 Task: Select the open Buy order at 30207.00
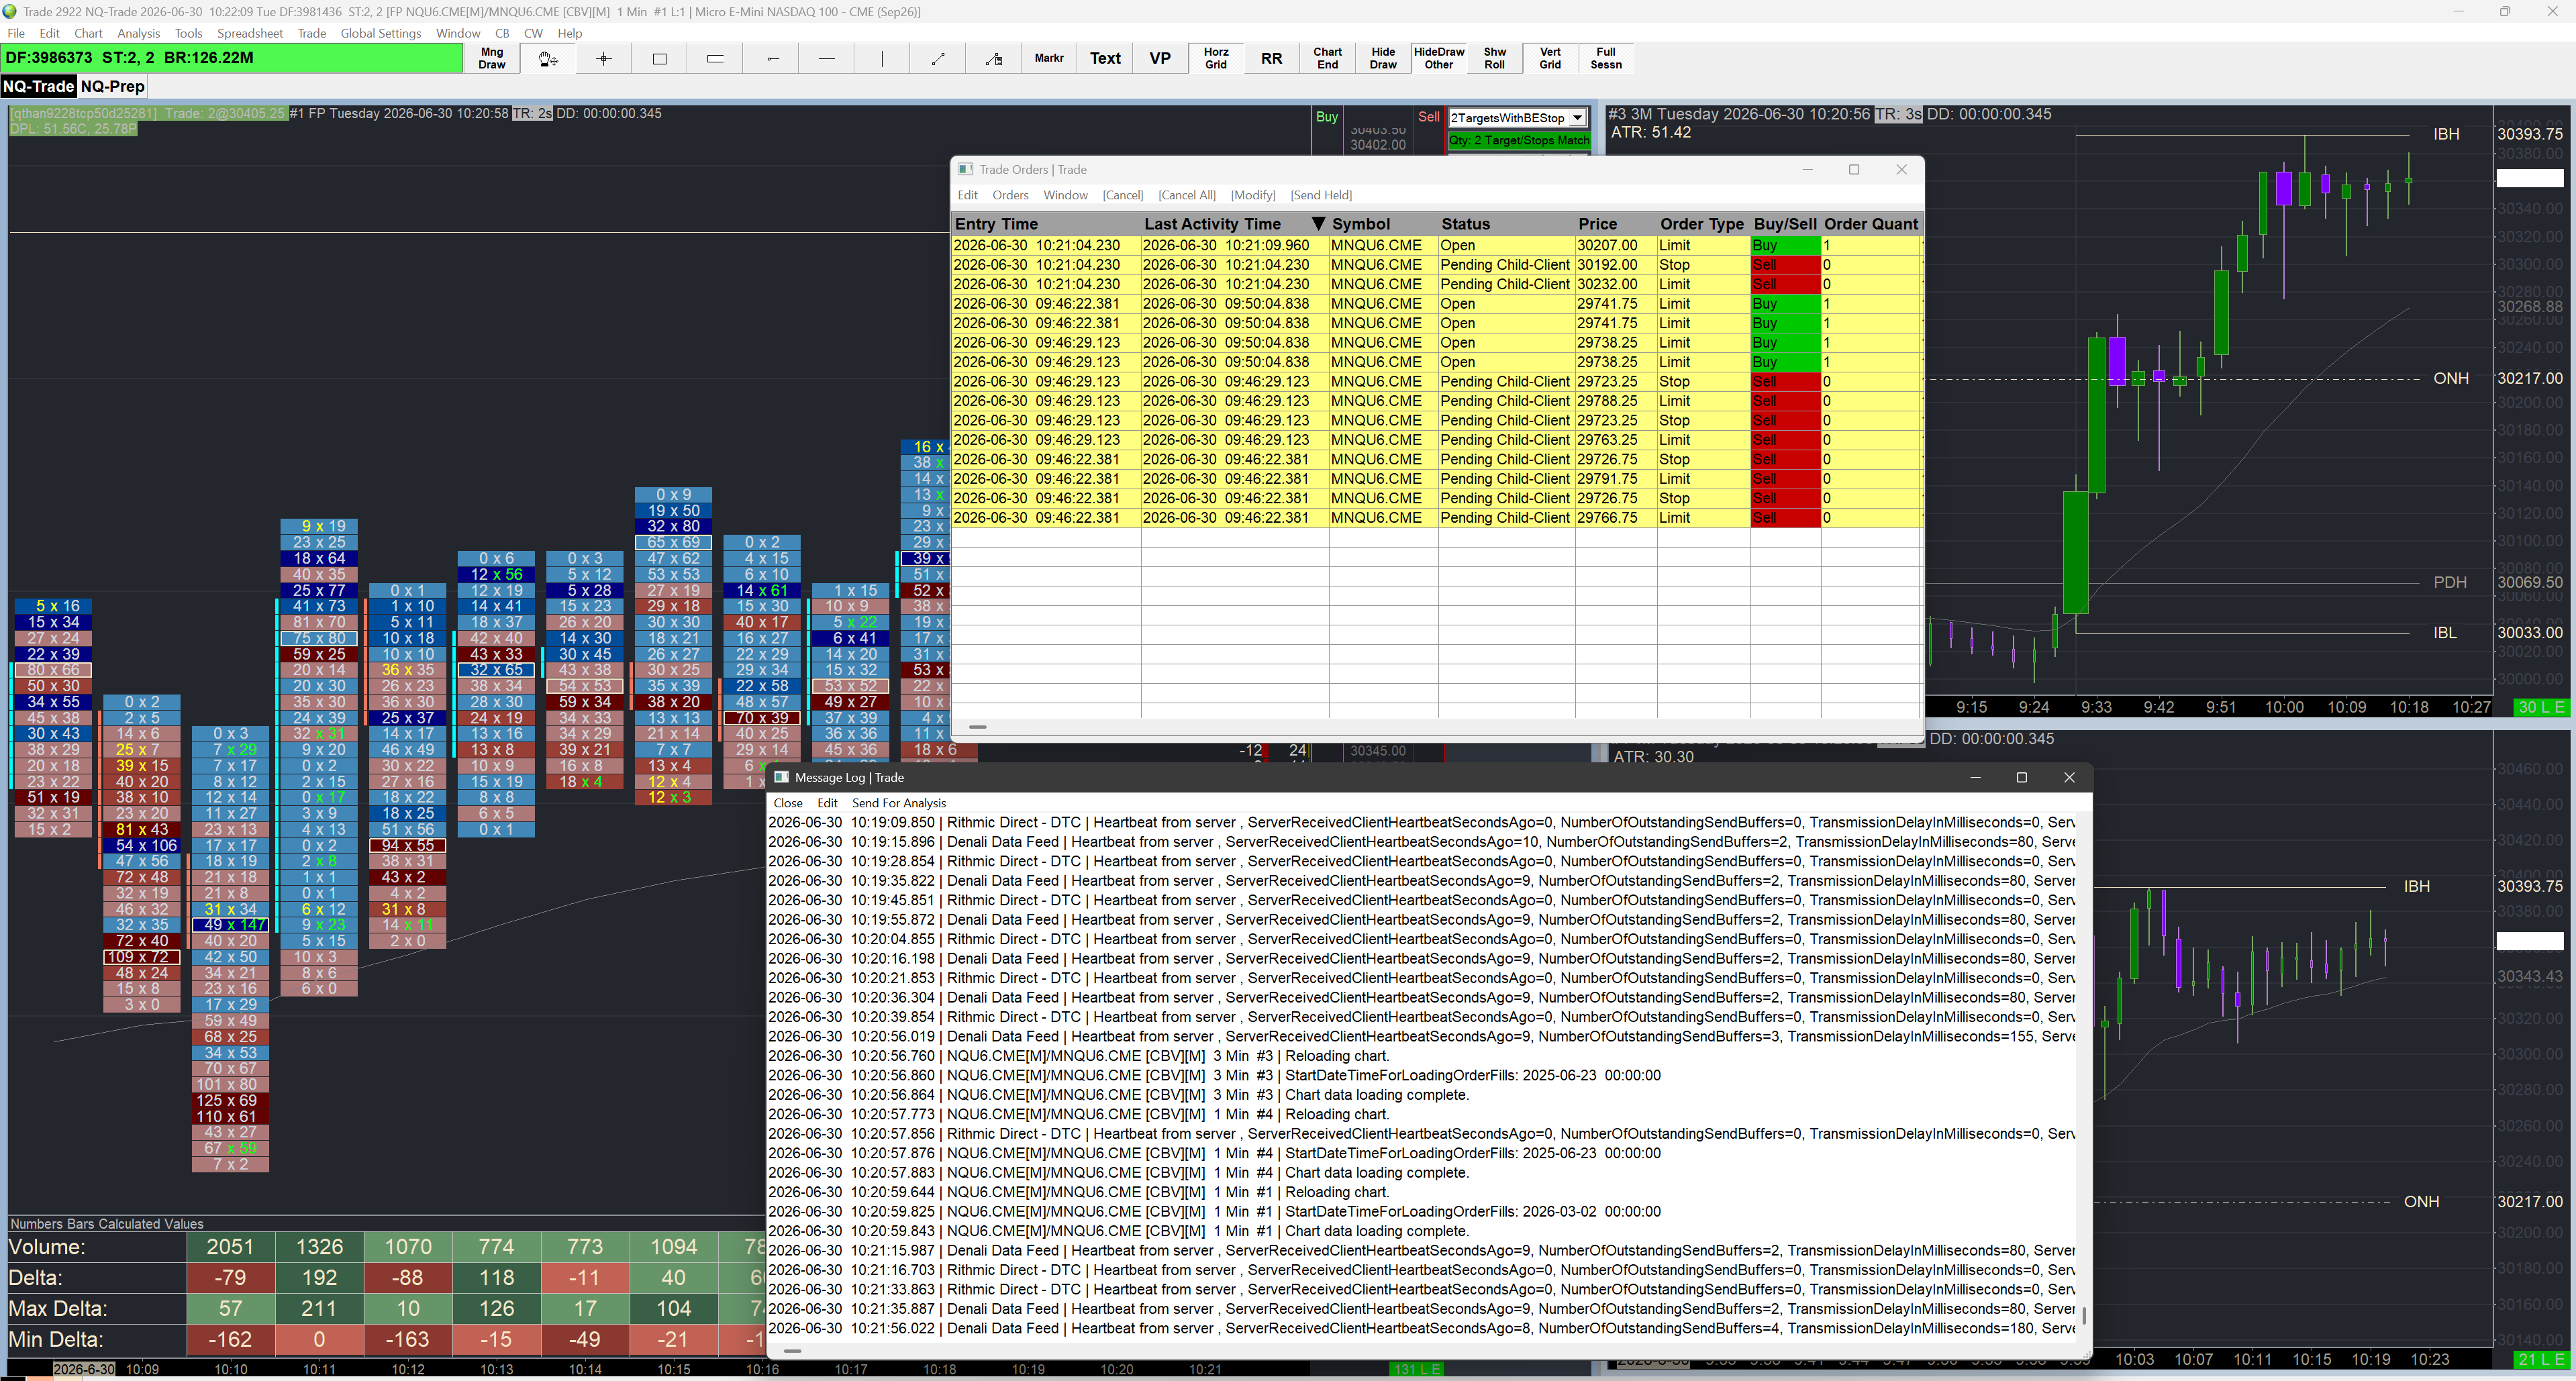point(1437,245)
